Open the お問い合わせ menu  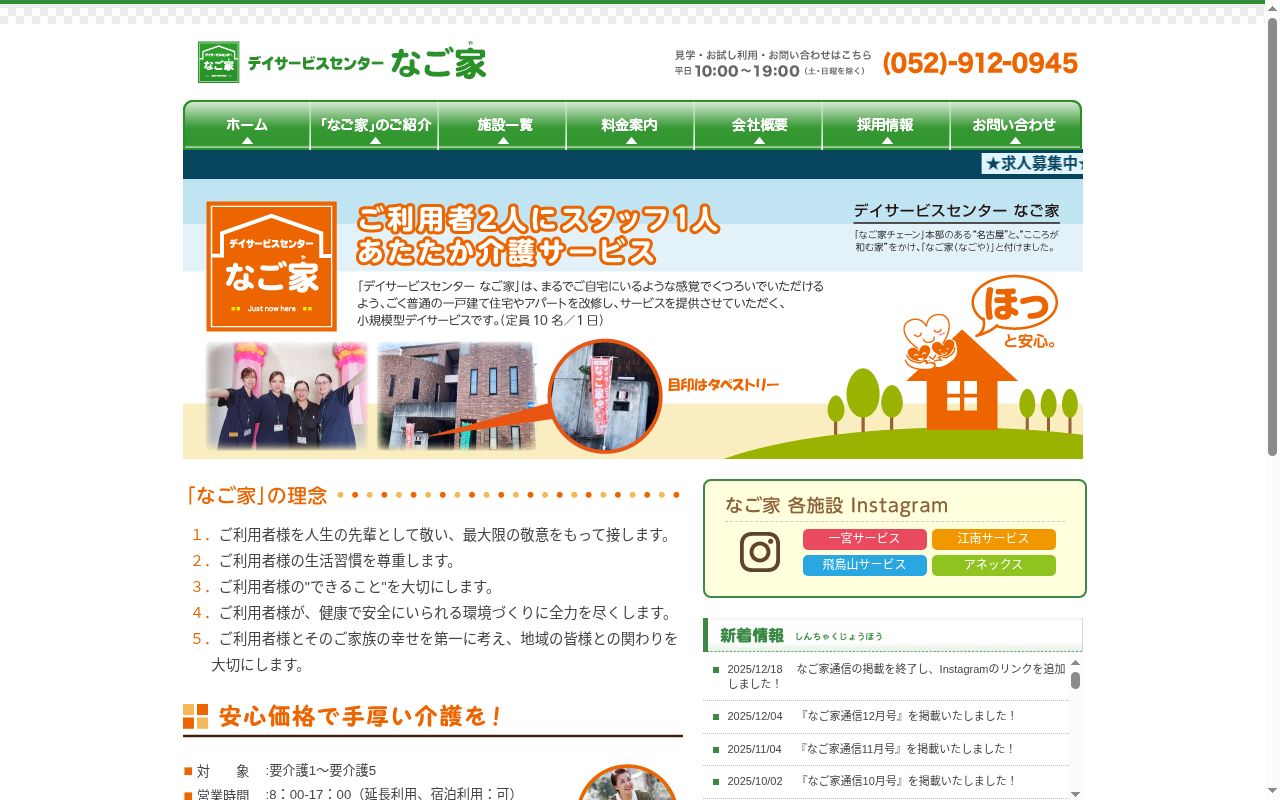1015,125
